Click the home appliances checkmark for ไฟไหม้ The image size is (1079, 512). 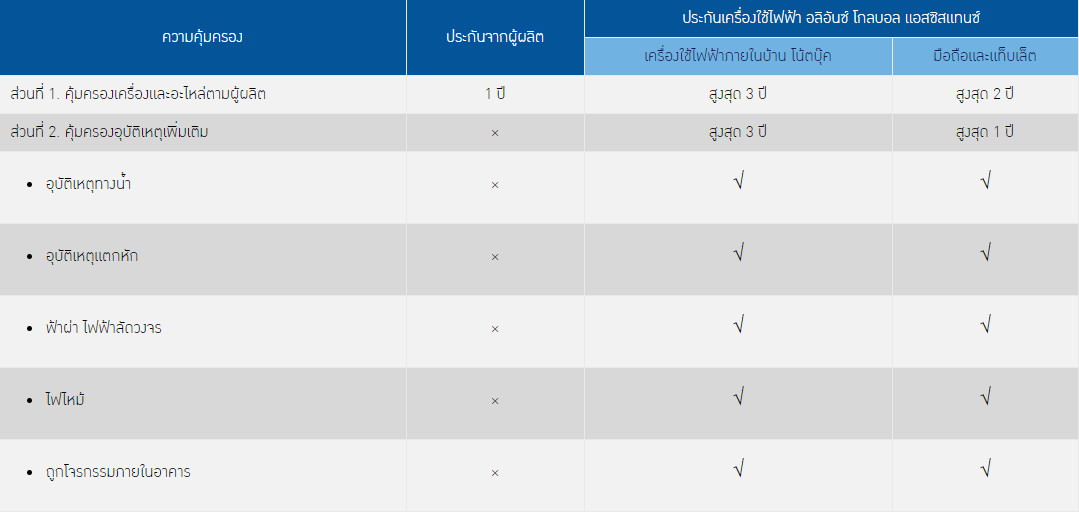[738, 398]
